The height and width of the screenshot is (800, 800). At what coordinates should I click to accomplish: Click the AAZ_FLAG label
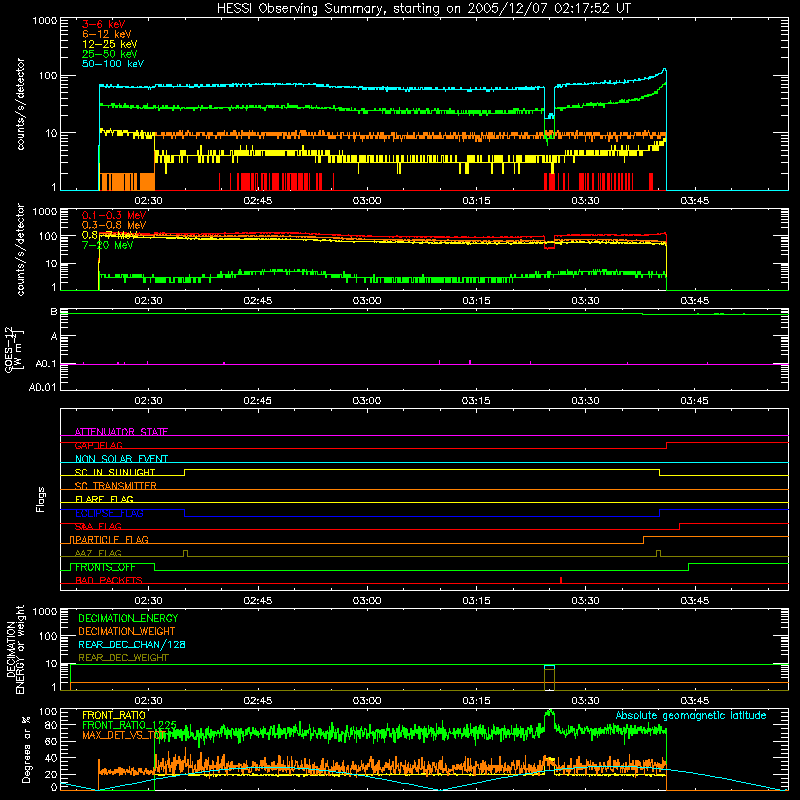point(98,553)
